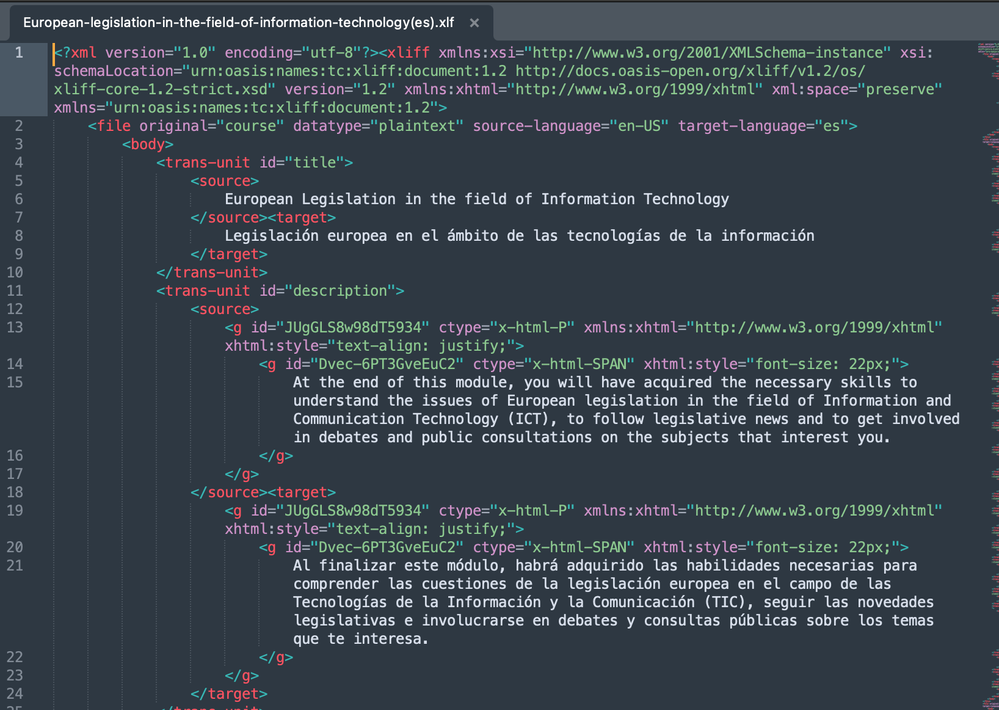Screen dimensions: 999x710
Task: Click the </g> tag on line 17
Action: (241, 474)
